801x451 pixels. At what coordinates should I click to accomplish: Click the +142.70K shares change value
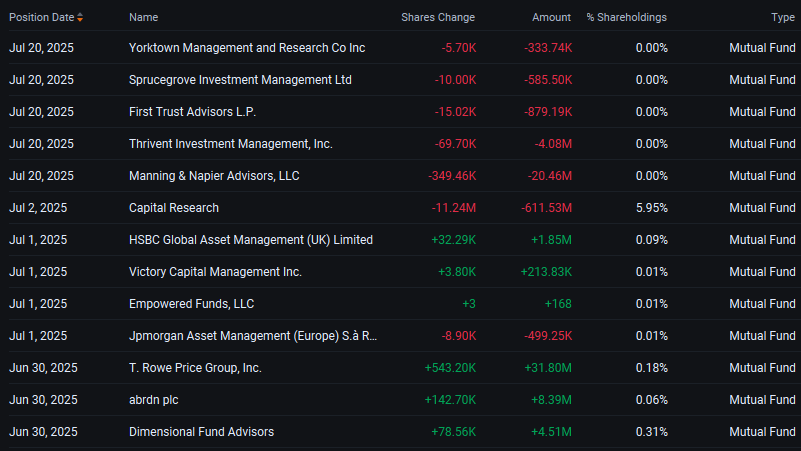[450, 400]
